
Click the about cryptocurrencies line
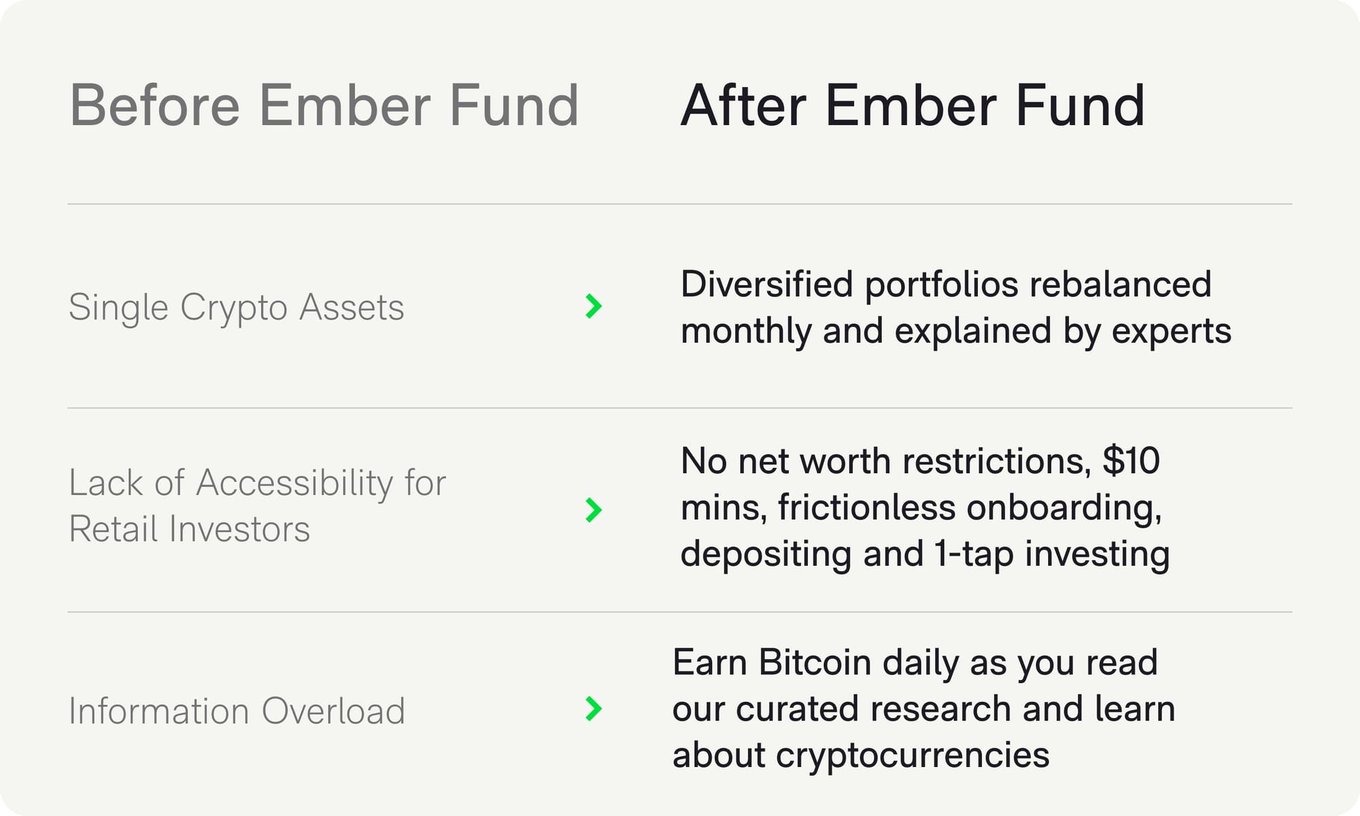(861, 754)
